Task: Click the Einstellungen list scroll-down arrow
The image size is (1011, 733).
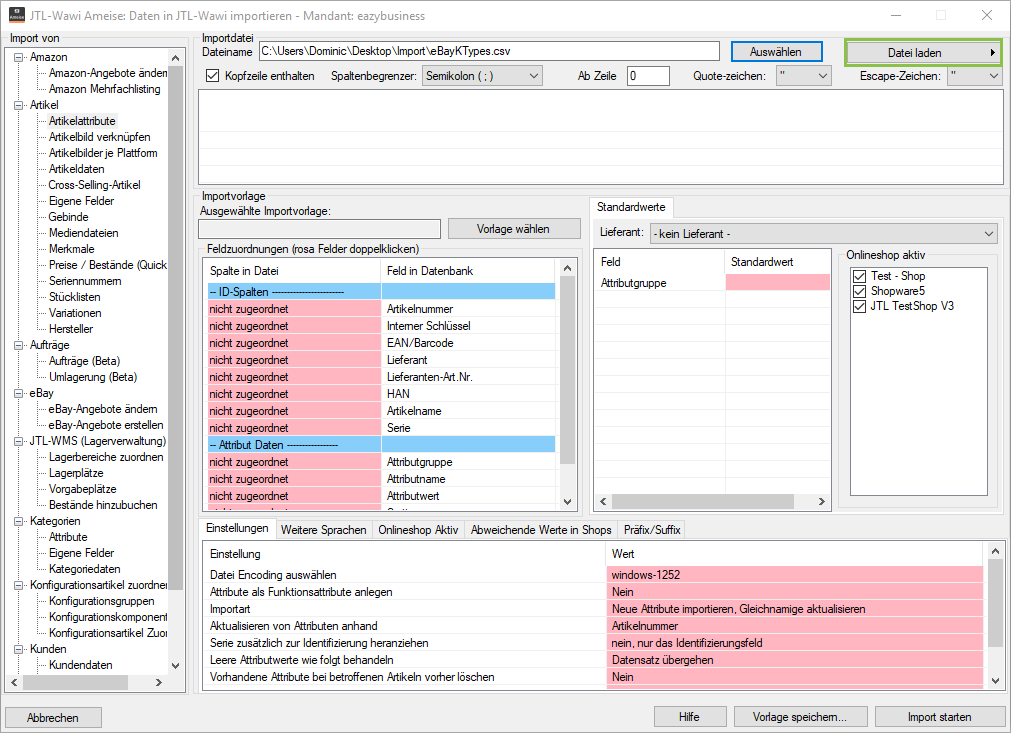Action: 995,681
